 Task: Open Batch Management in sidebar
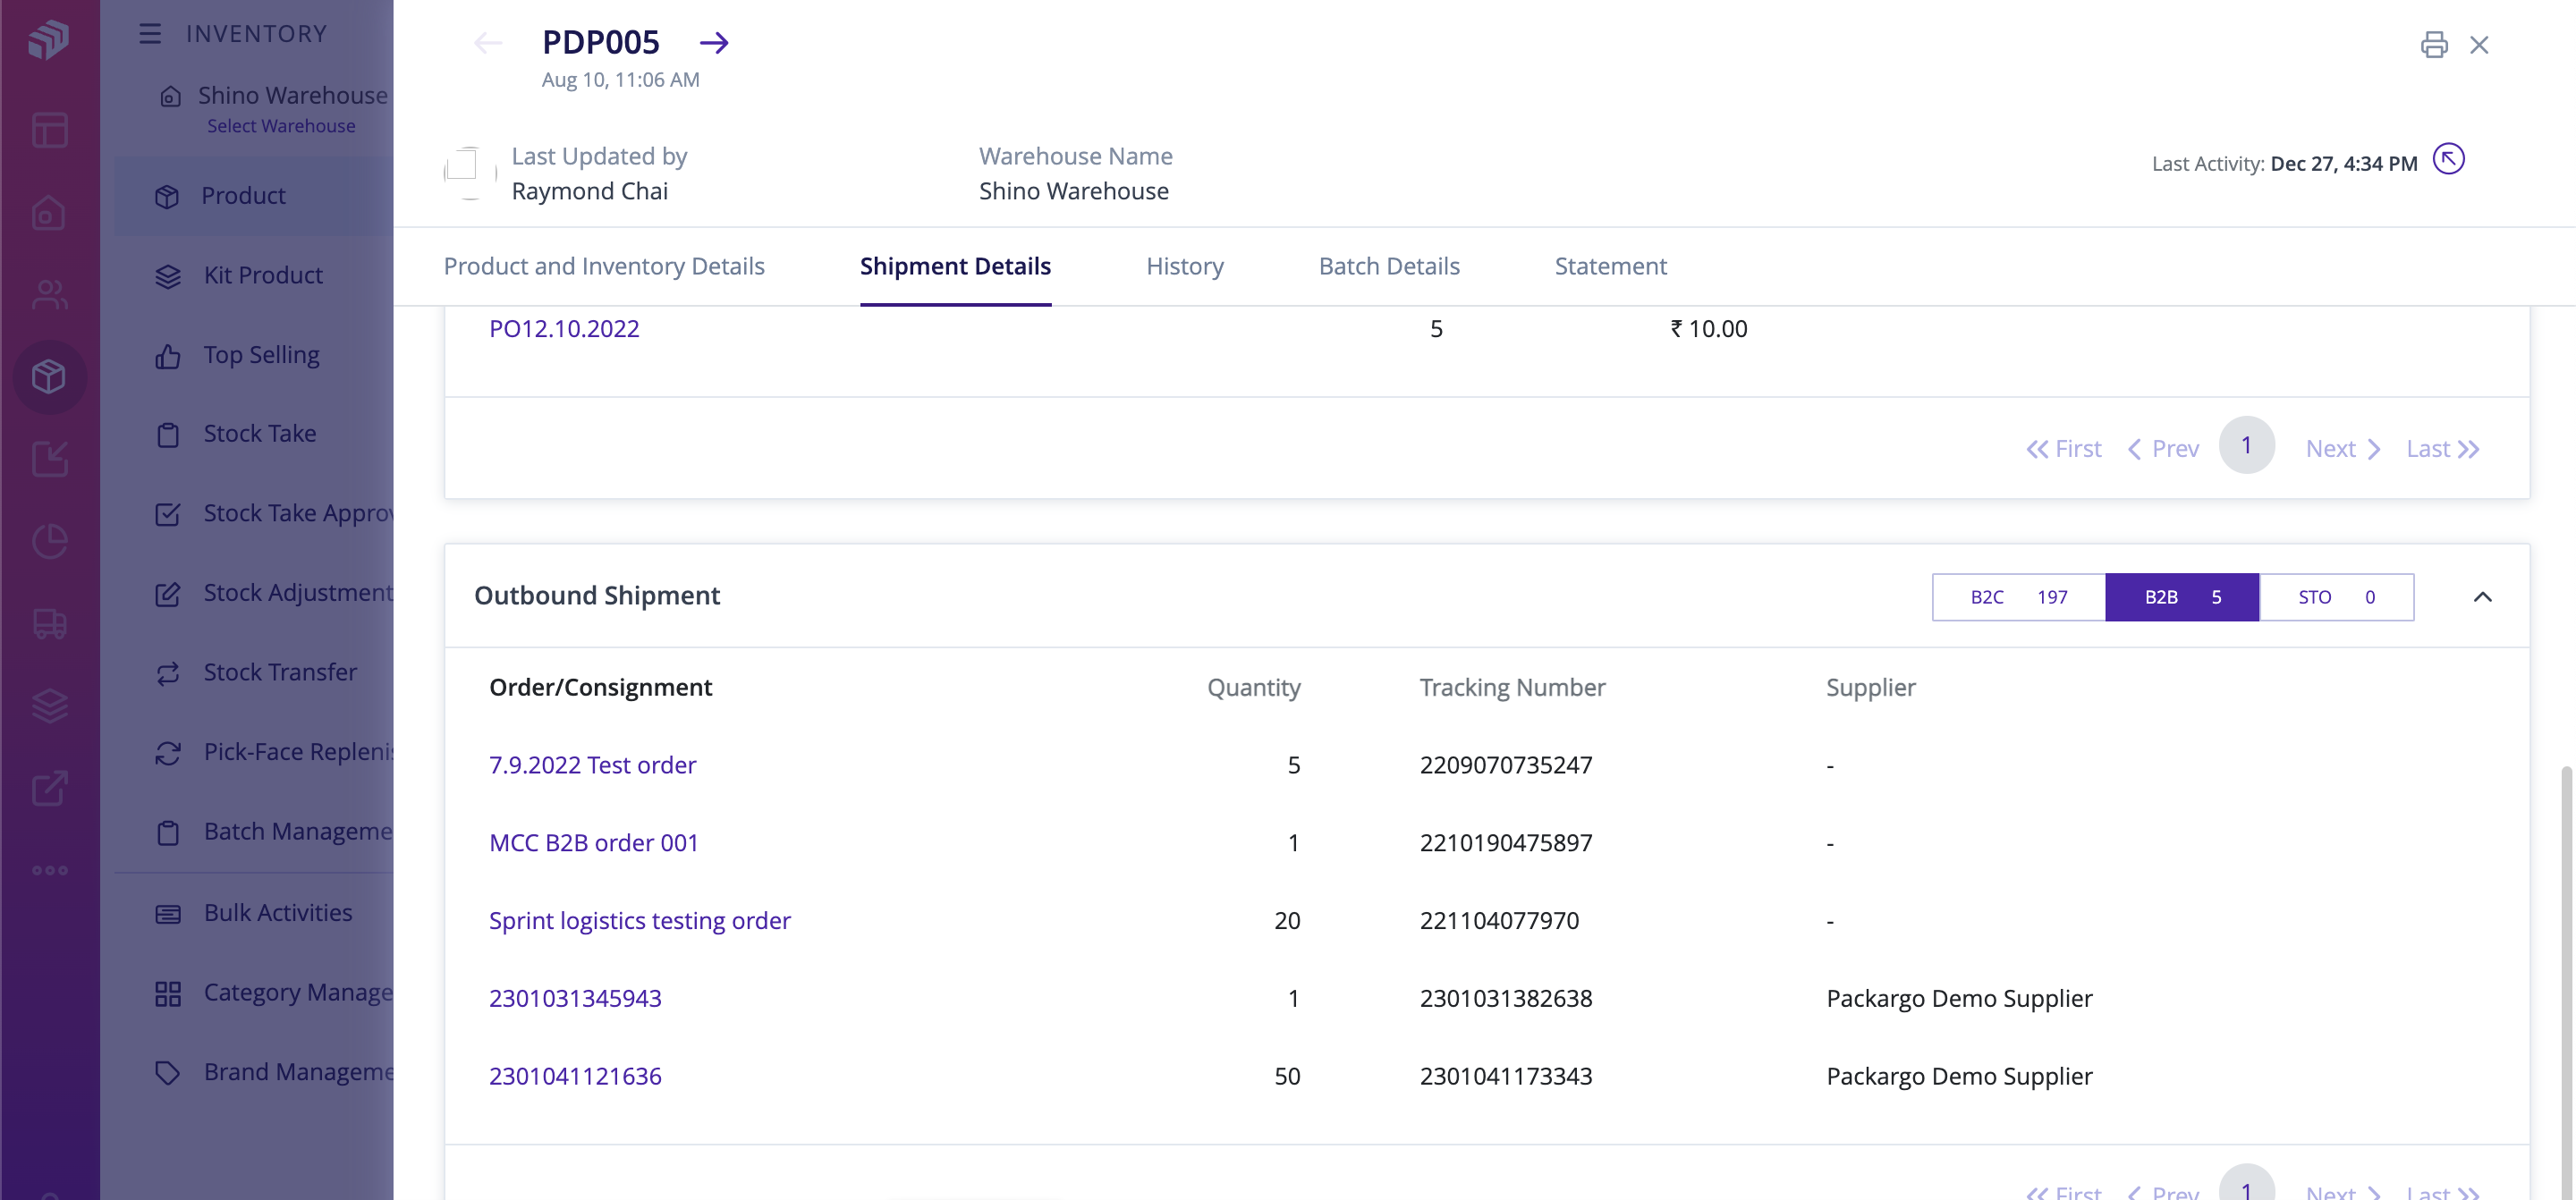click(274, 832)
